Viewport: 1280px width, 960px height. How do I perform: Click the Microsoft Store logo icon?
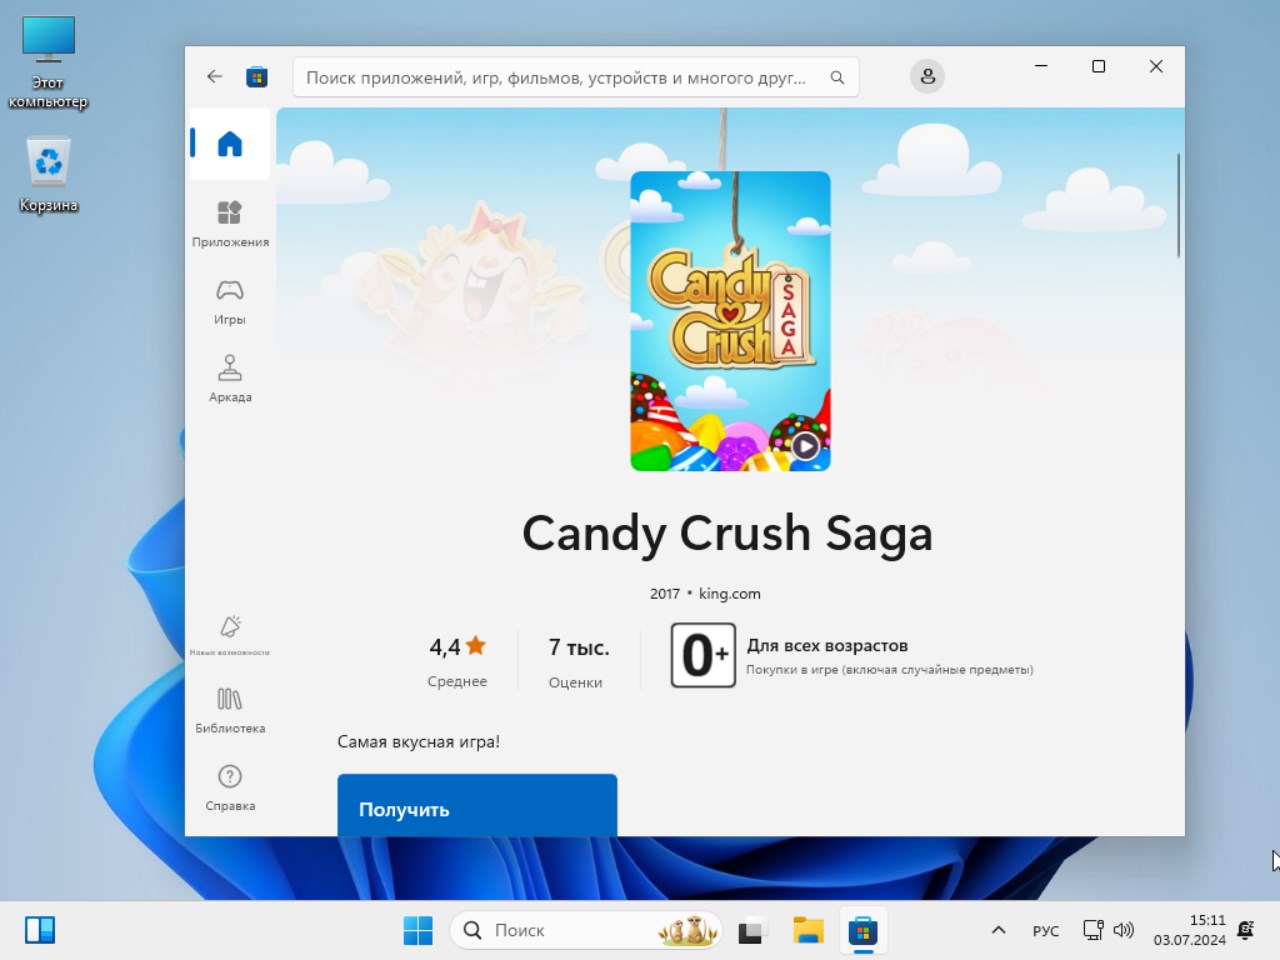257,77
